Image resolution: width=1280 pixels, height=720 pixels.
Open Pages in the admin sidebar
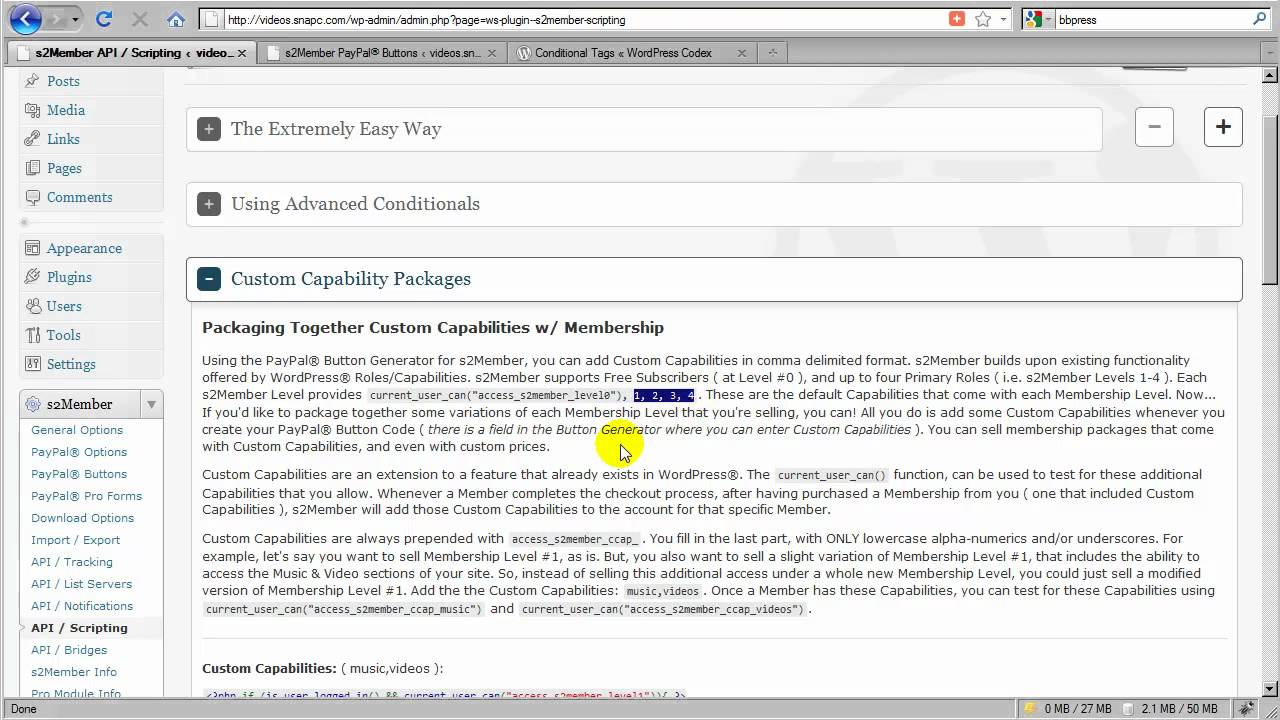pos(64,168)
